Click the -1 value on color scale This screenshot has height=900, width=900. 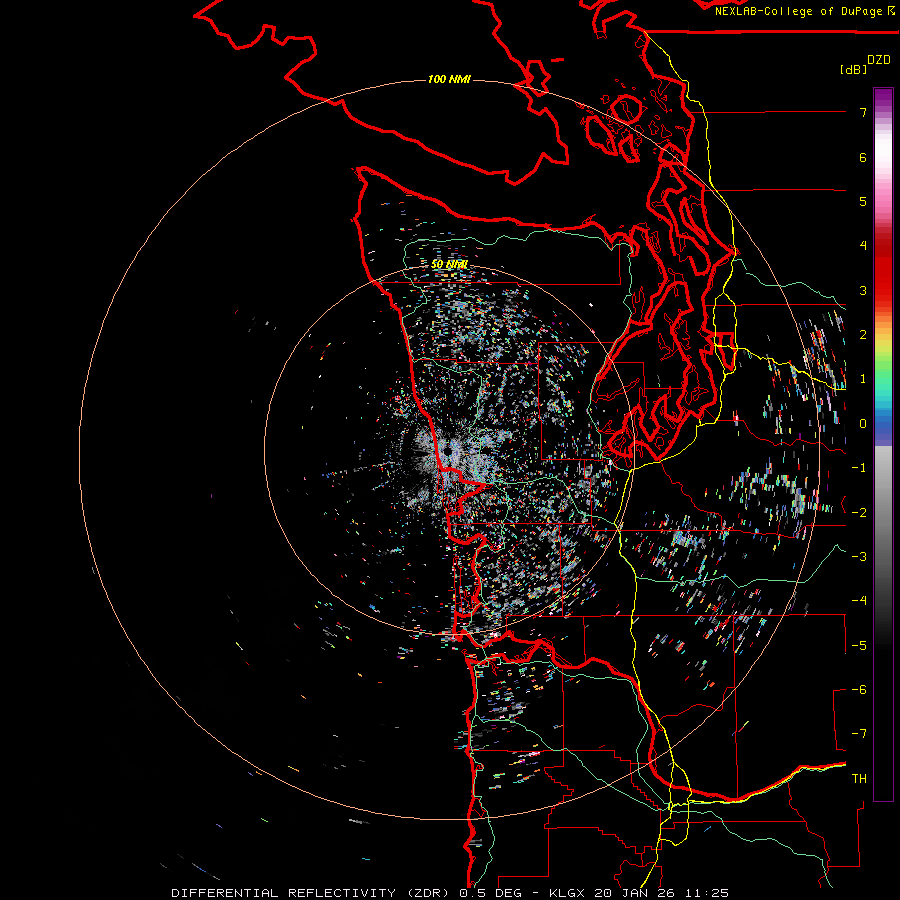point(859,468)
